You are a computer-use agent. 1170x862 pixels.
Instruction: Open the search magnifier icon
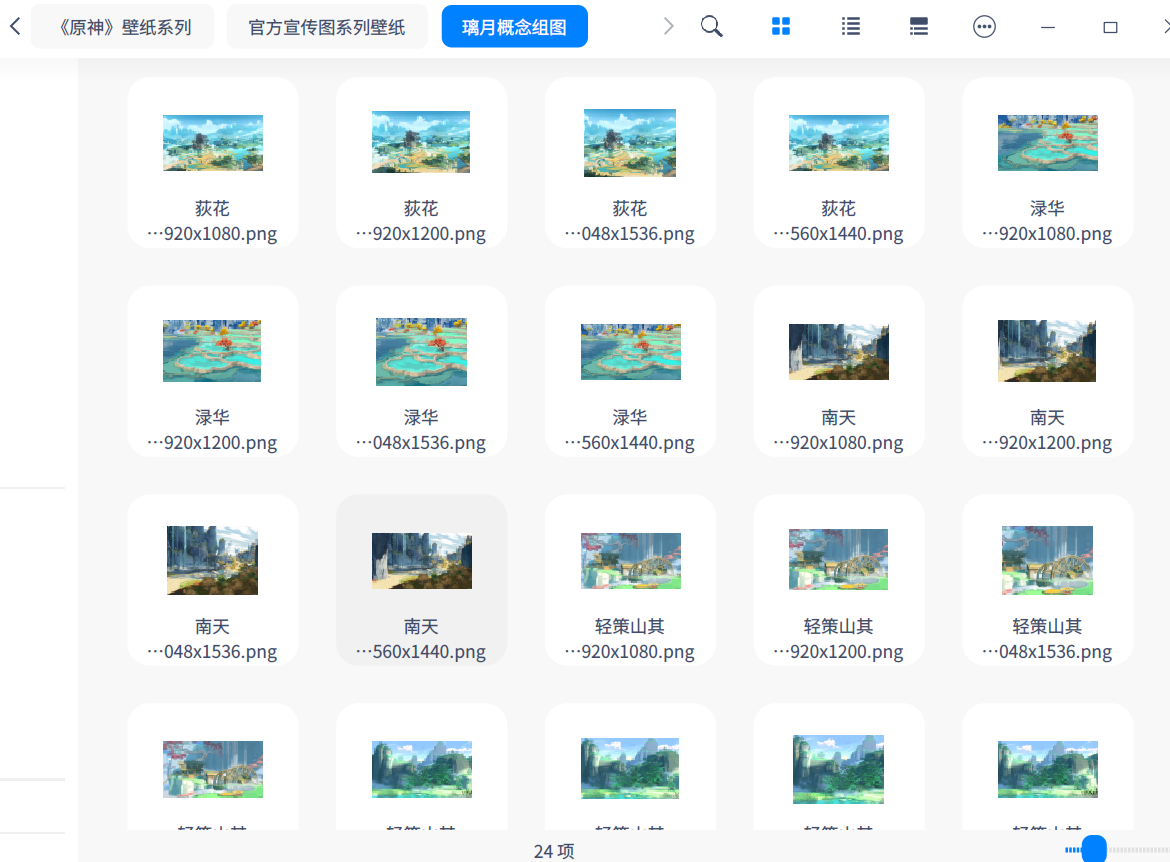711,27
